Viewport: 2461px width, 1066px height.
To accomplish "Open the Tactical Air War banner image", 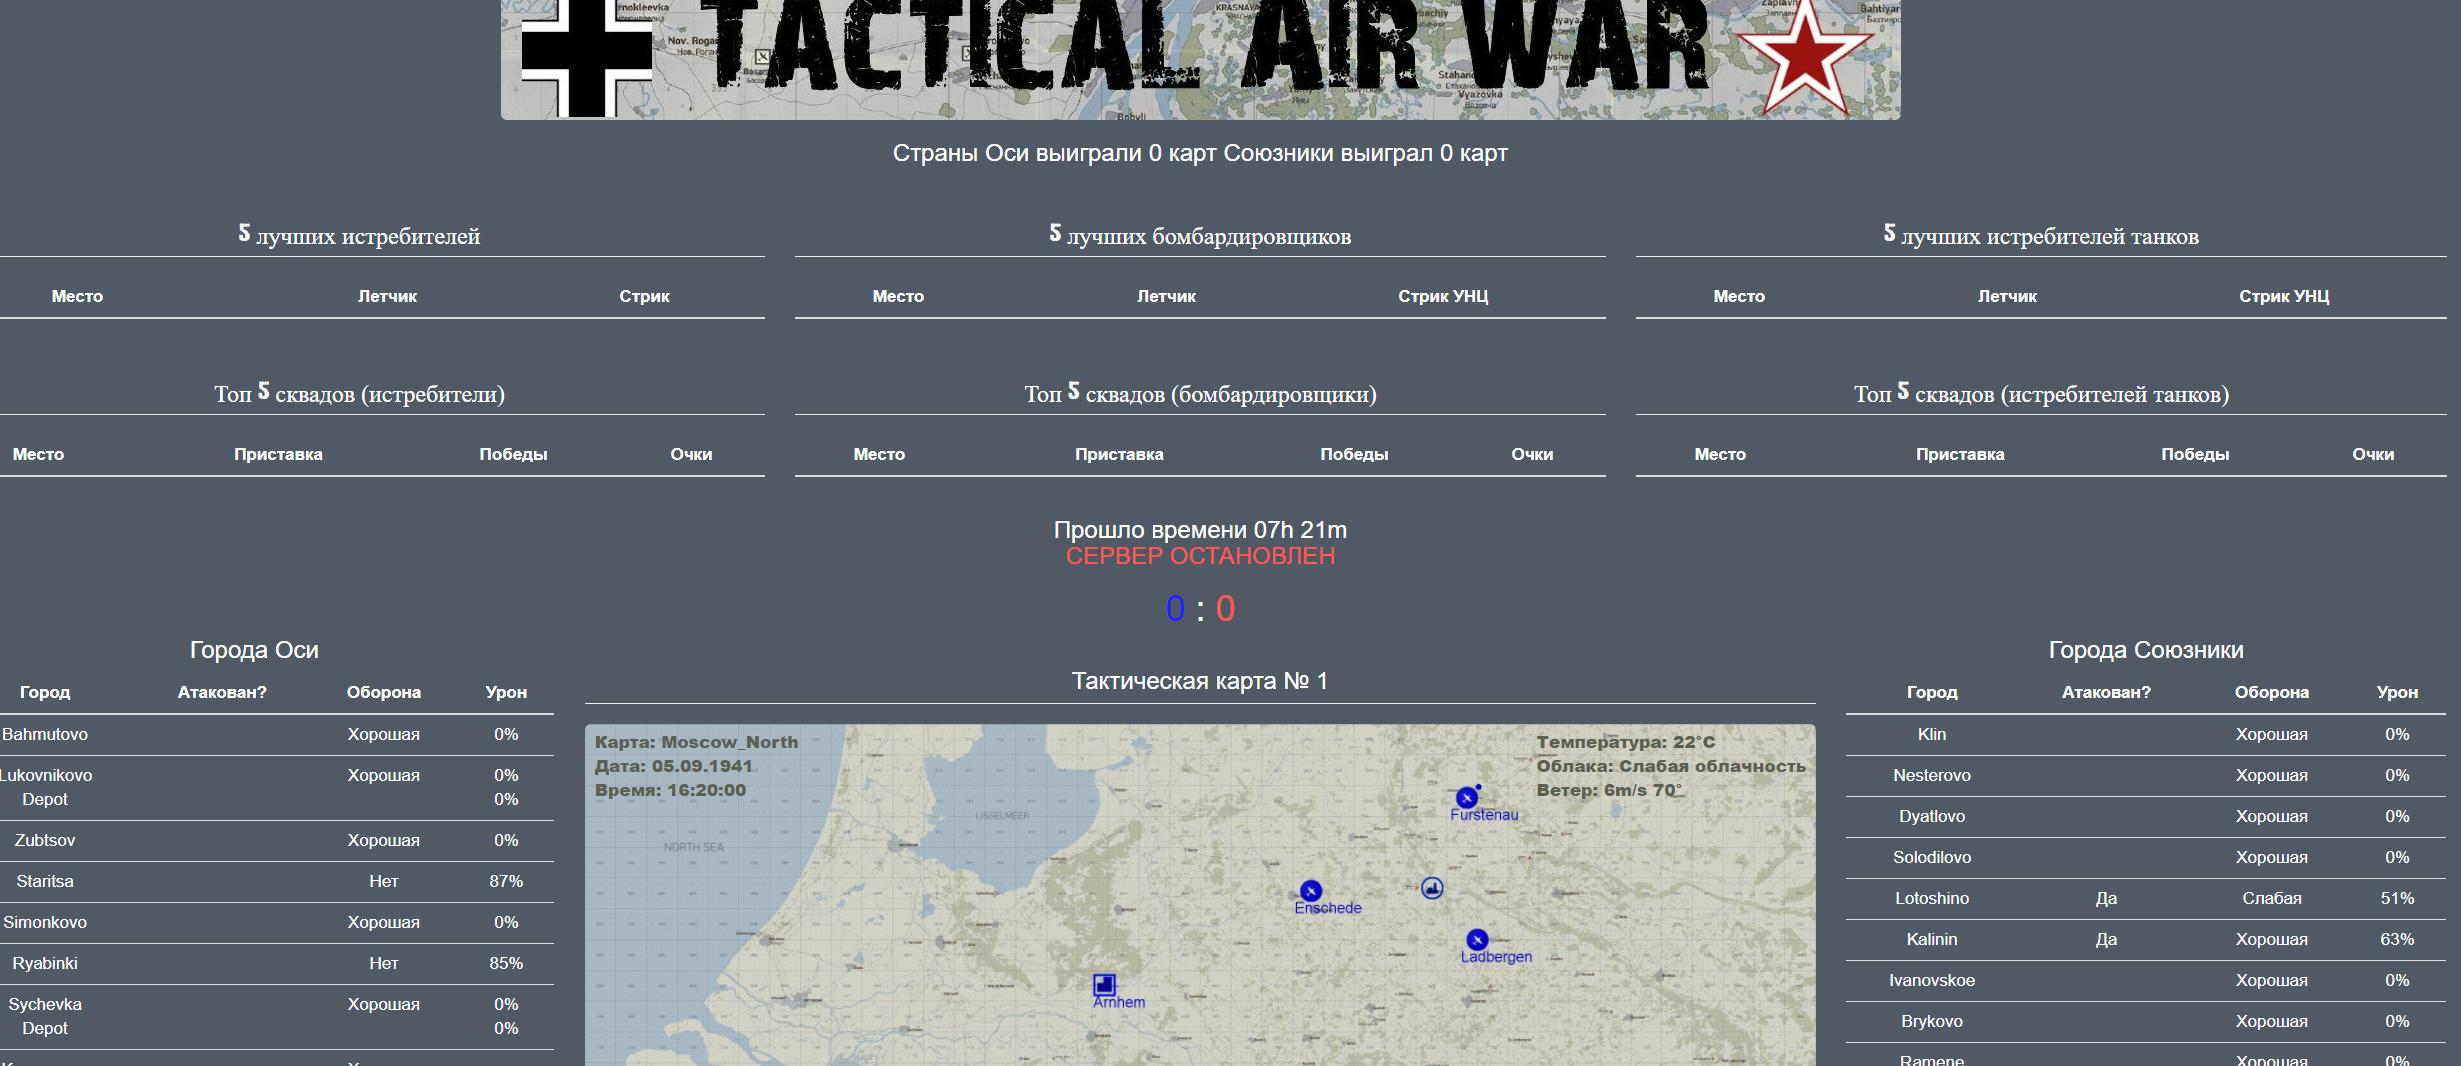I will tap(1200, 60).
